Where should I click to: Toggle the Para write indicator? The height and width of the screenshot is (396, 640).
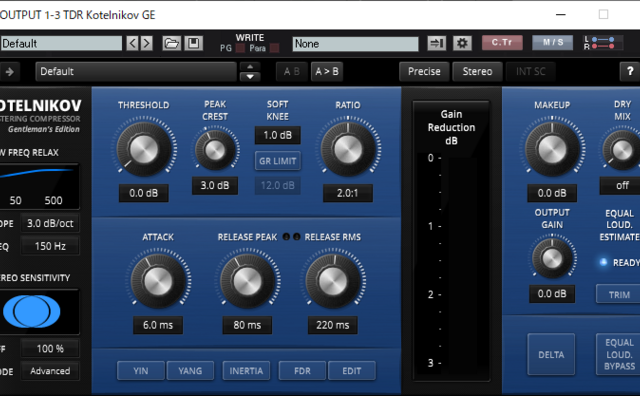click(x=275, y=49)
